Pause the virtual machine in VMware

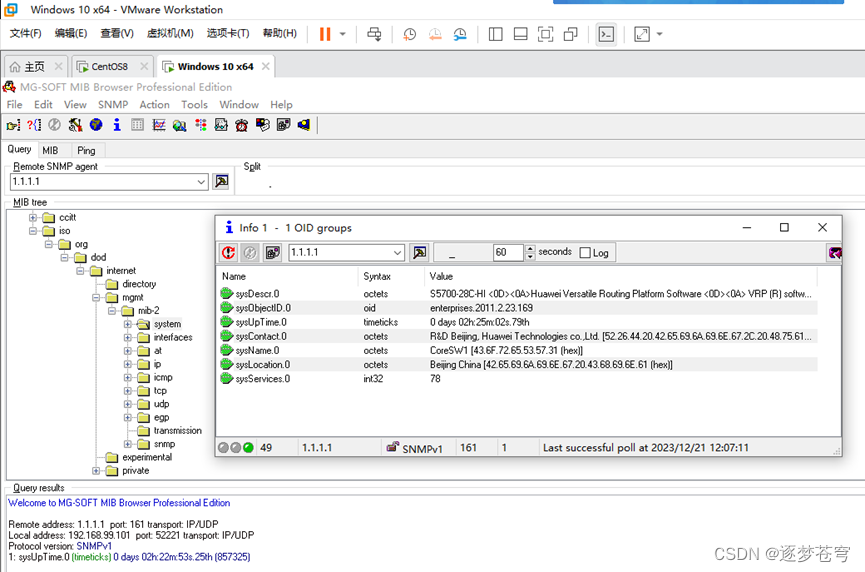coord(325,34)
